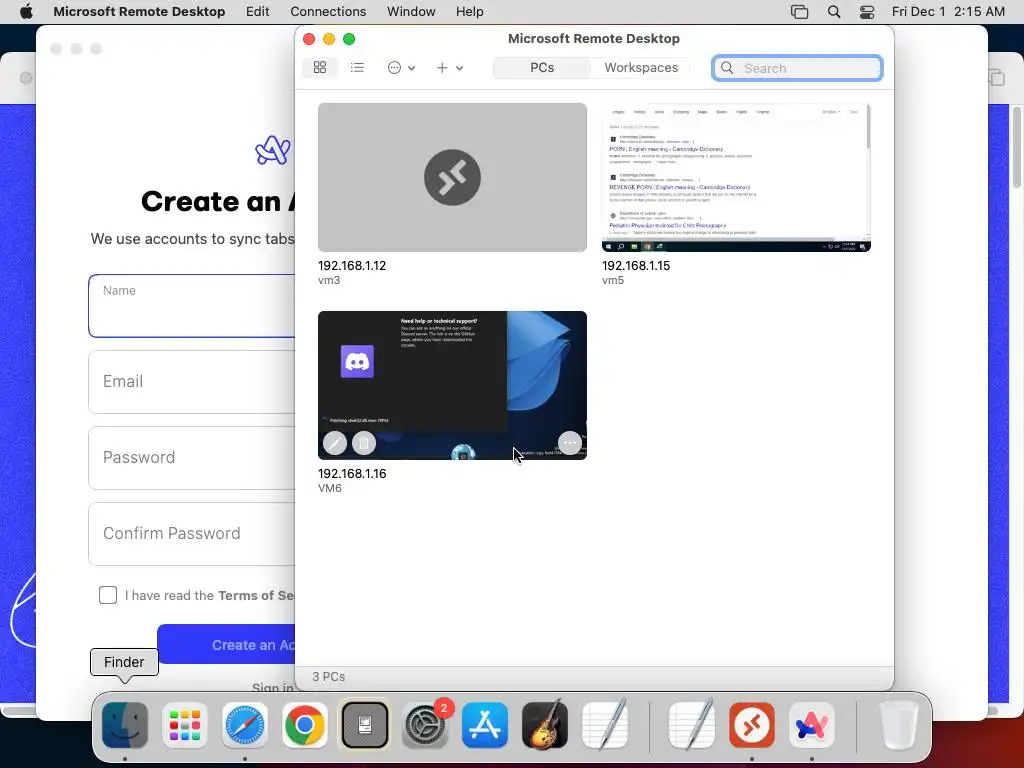Click the vm3 name label
The height and width of the screenshot is (768, 1024).
(329, 280)
